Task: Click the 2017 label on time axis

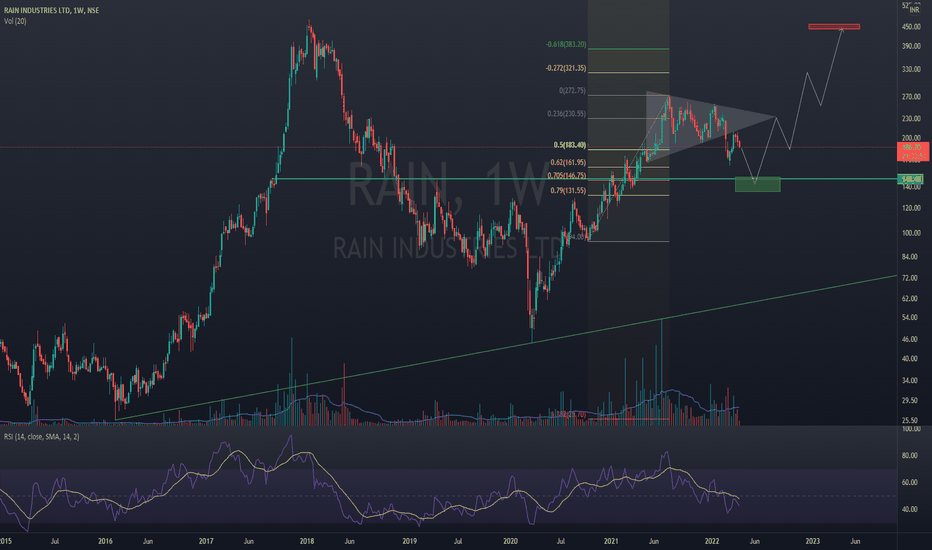Action: tap(206, 542)
